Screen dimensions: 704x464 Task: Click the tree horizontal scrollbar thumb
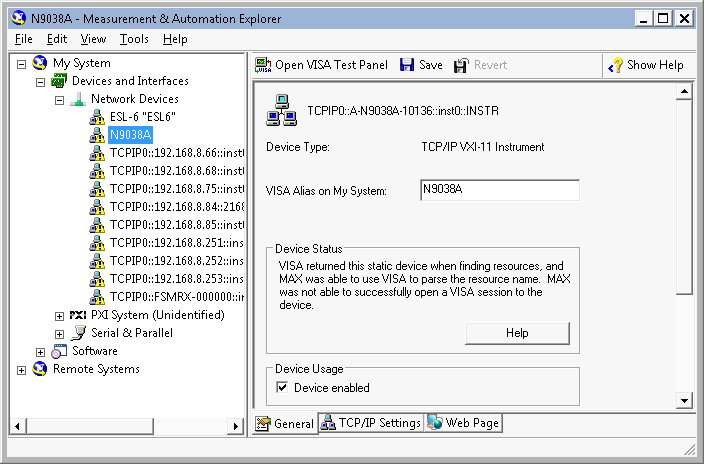[90, 426]
